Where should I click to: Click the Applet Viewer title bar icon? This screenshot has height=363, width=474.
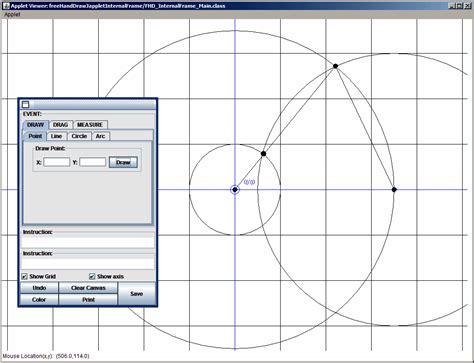pyautogui.click(x=6, y=6)
